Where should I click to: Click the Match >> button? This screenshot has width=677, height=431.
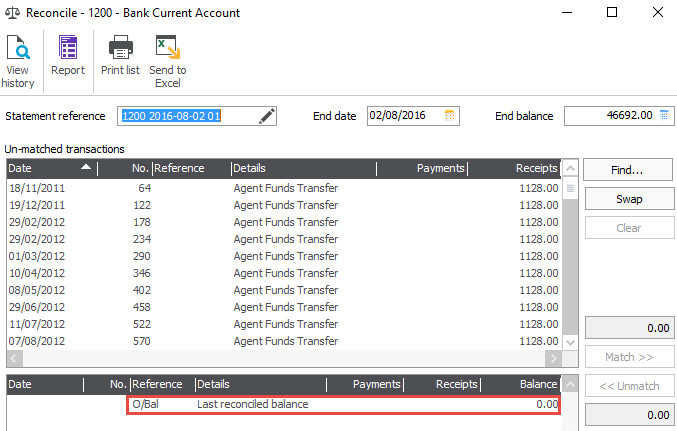tap(629, 357)
